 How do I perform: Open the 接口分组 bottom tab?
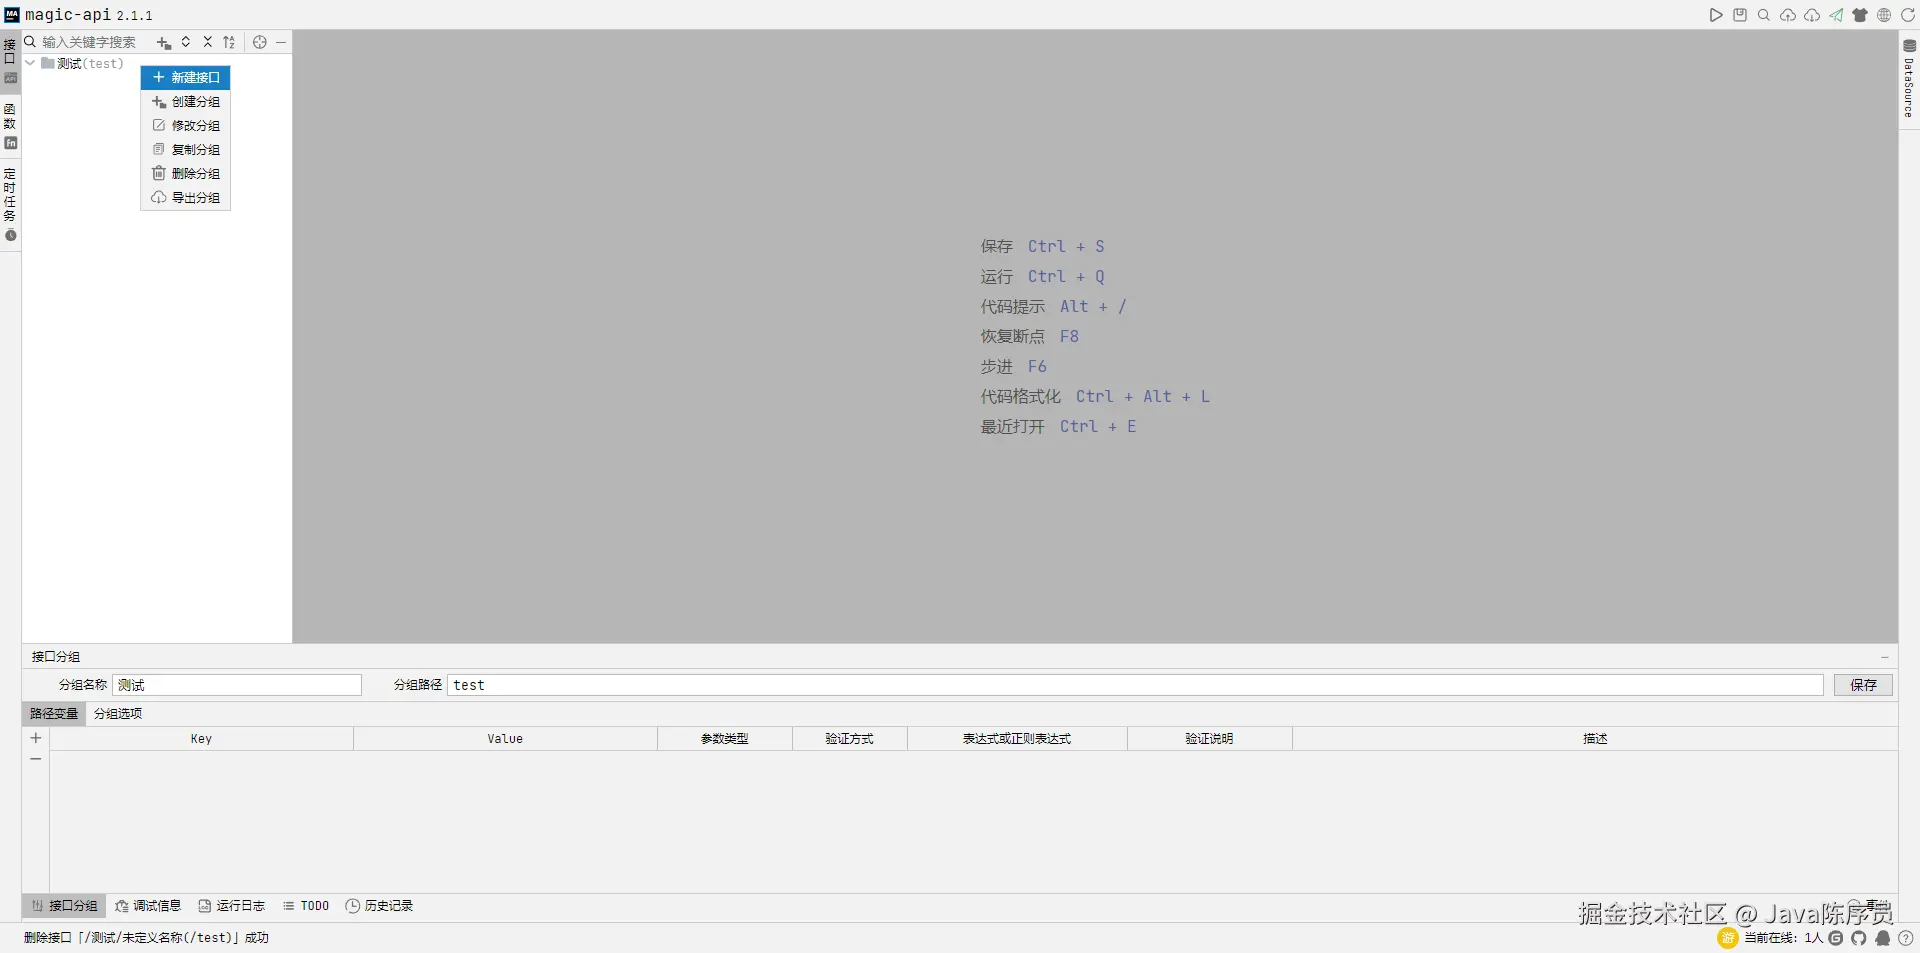[x=64, y=906]
